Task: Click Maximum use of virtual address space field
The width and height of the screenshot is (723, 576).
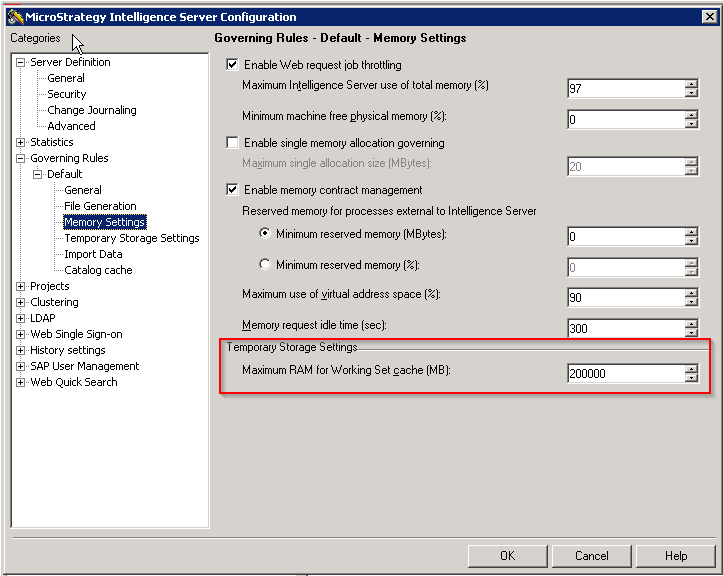Action: coord(624,297)
